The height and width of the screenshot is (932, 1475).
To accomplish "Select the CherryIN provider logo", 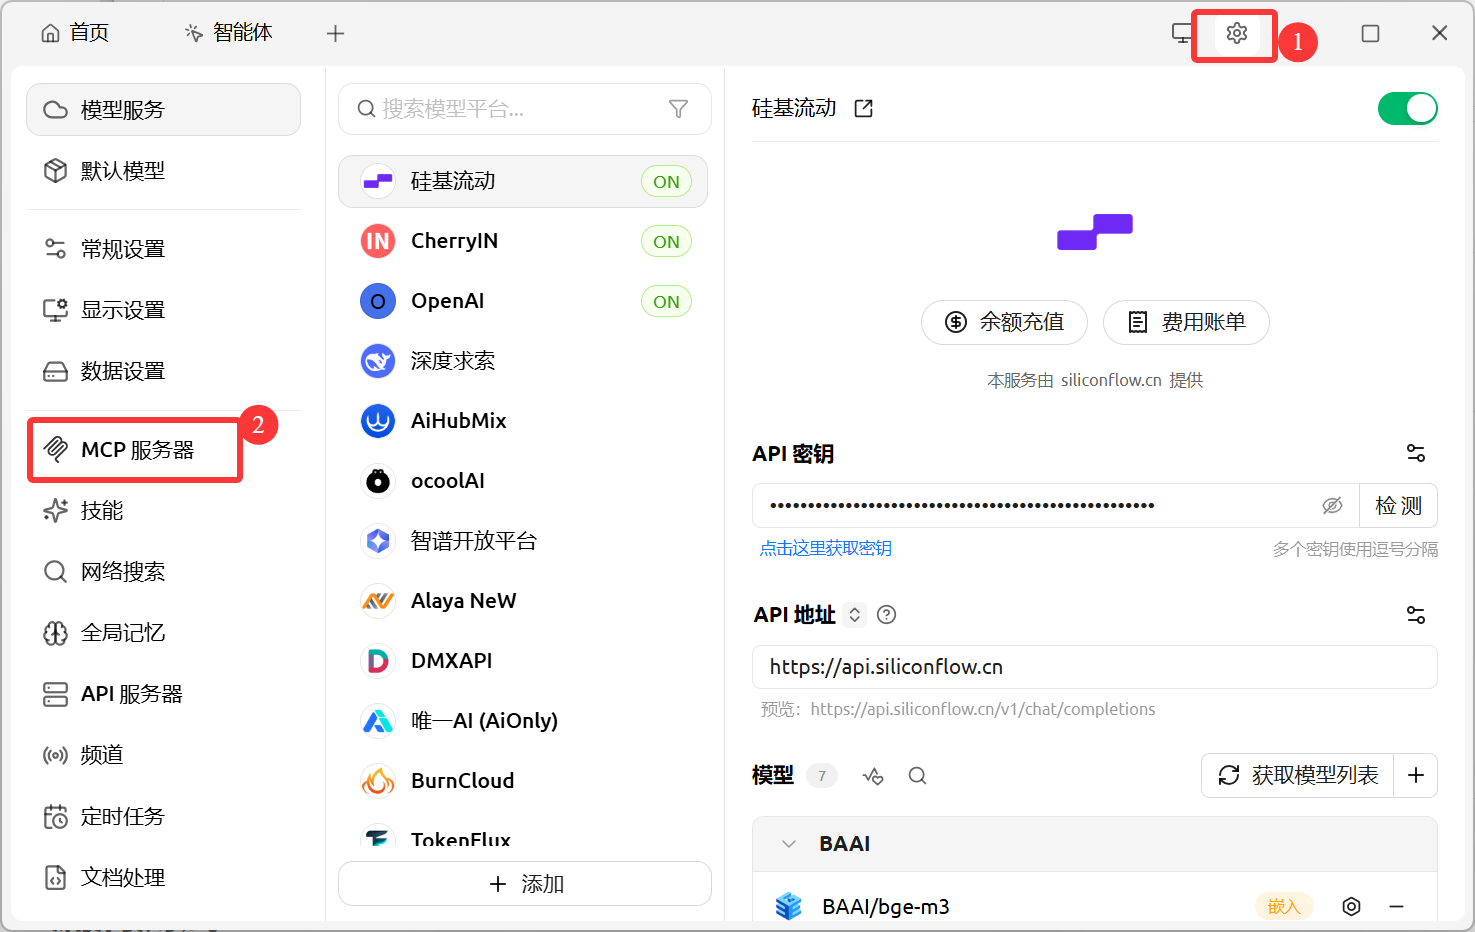I will (x=378, y=241).
